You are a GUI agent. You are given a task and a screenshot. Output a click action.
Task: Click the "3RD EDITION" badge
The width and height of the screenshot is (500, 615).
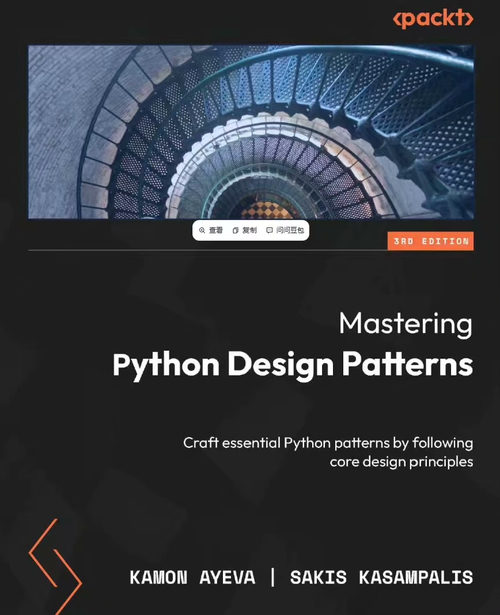coord(431,241)
